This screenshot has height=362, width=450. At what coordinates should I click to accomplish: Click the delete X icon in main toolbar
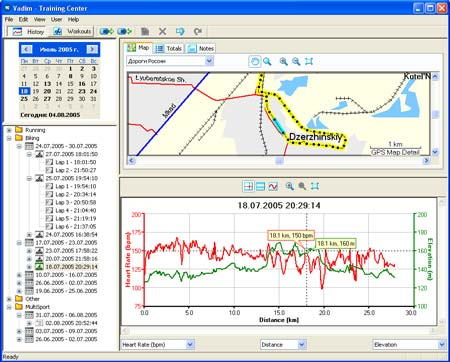click(x=162, y=32)
